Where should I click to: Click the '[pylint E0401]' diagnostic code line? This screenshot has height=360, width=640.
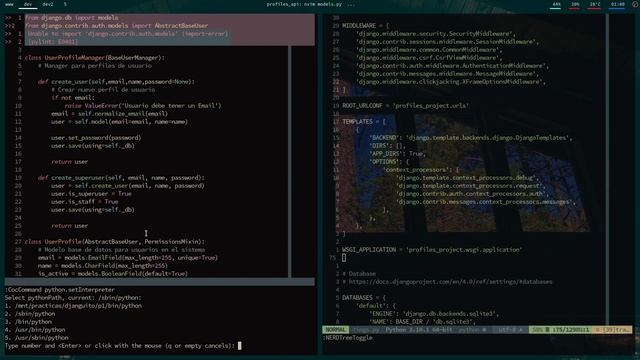(x=53, y=42)
